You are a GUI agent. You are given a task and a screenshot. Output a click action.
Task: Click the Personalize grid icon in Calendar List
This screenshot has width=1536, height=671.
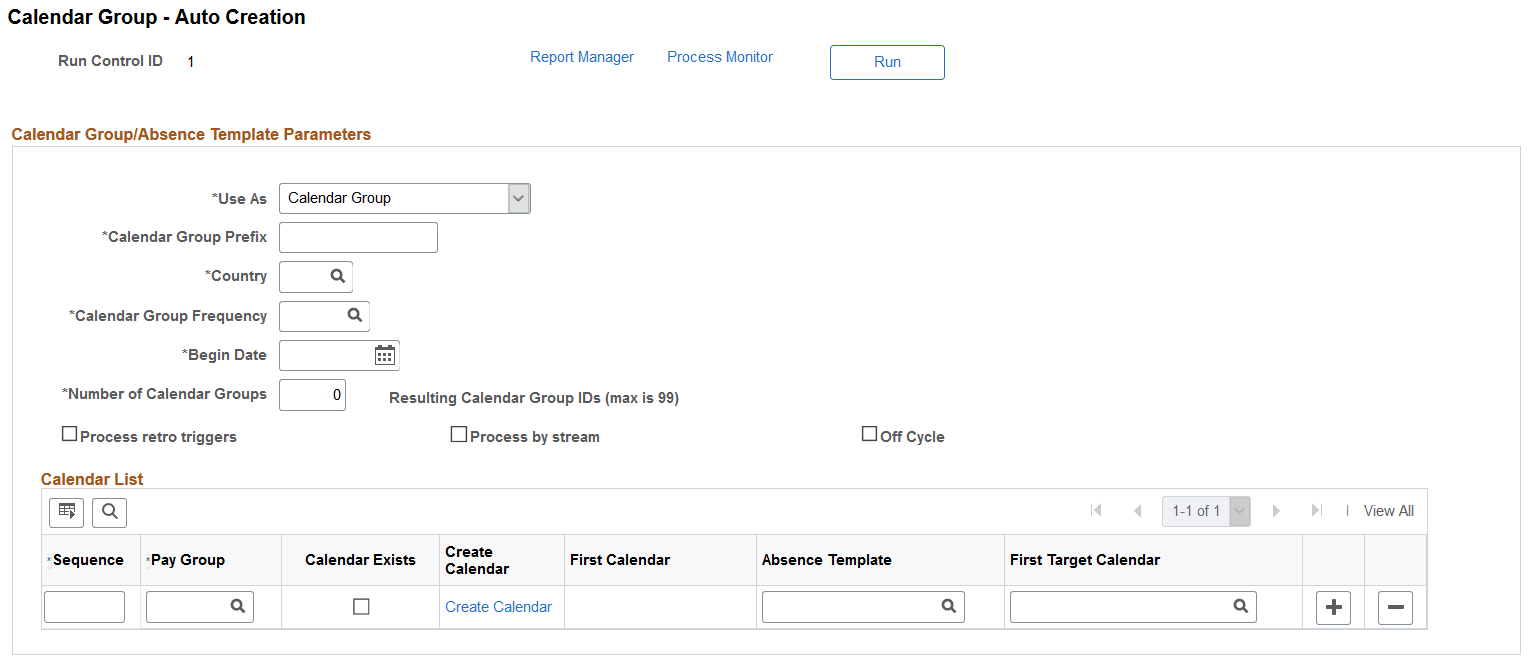pyautogui.click(x=66, y=511)
